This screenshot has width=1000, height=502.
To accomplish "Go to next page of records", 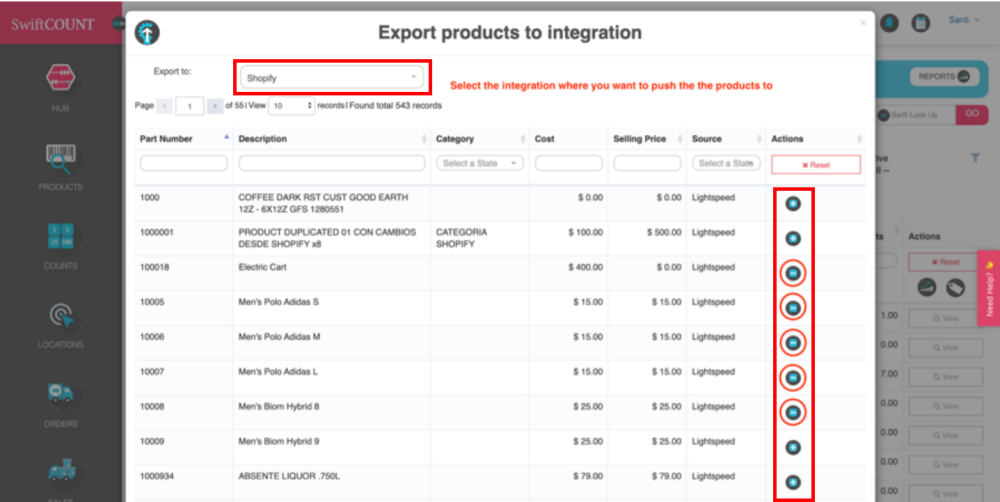I will [215, 106].
